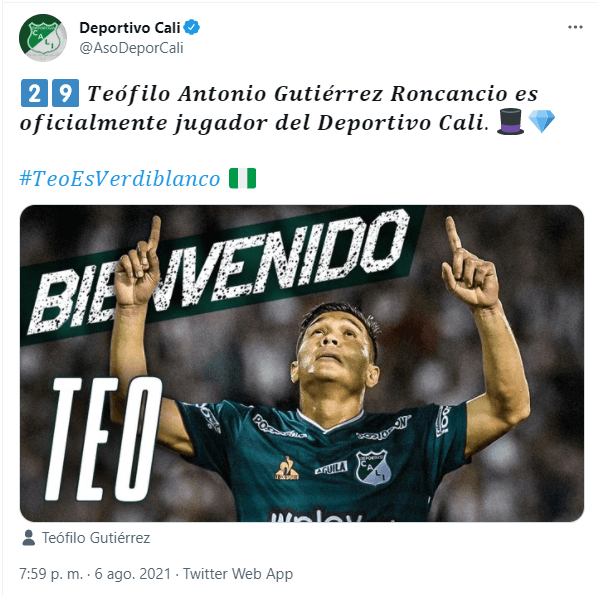Click the top hat emoji
The image size is (598, 596).
510,122
